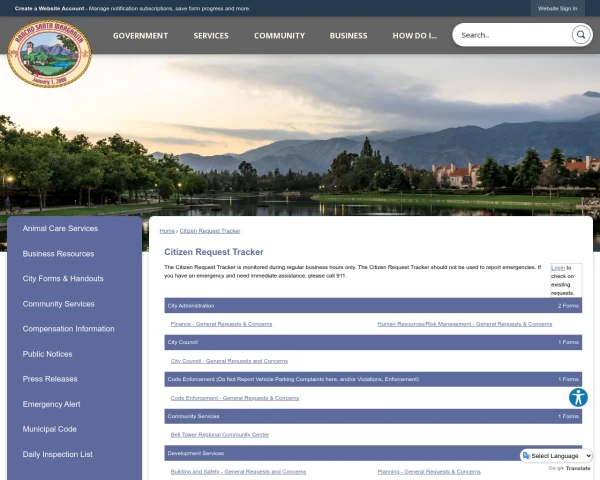Click the Home breadcrumb link

tap(167, 231)
